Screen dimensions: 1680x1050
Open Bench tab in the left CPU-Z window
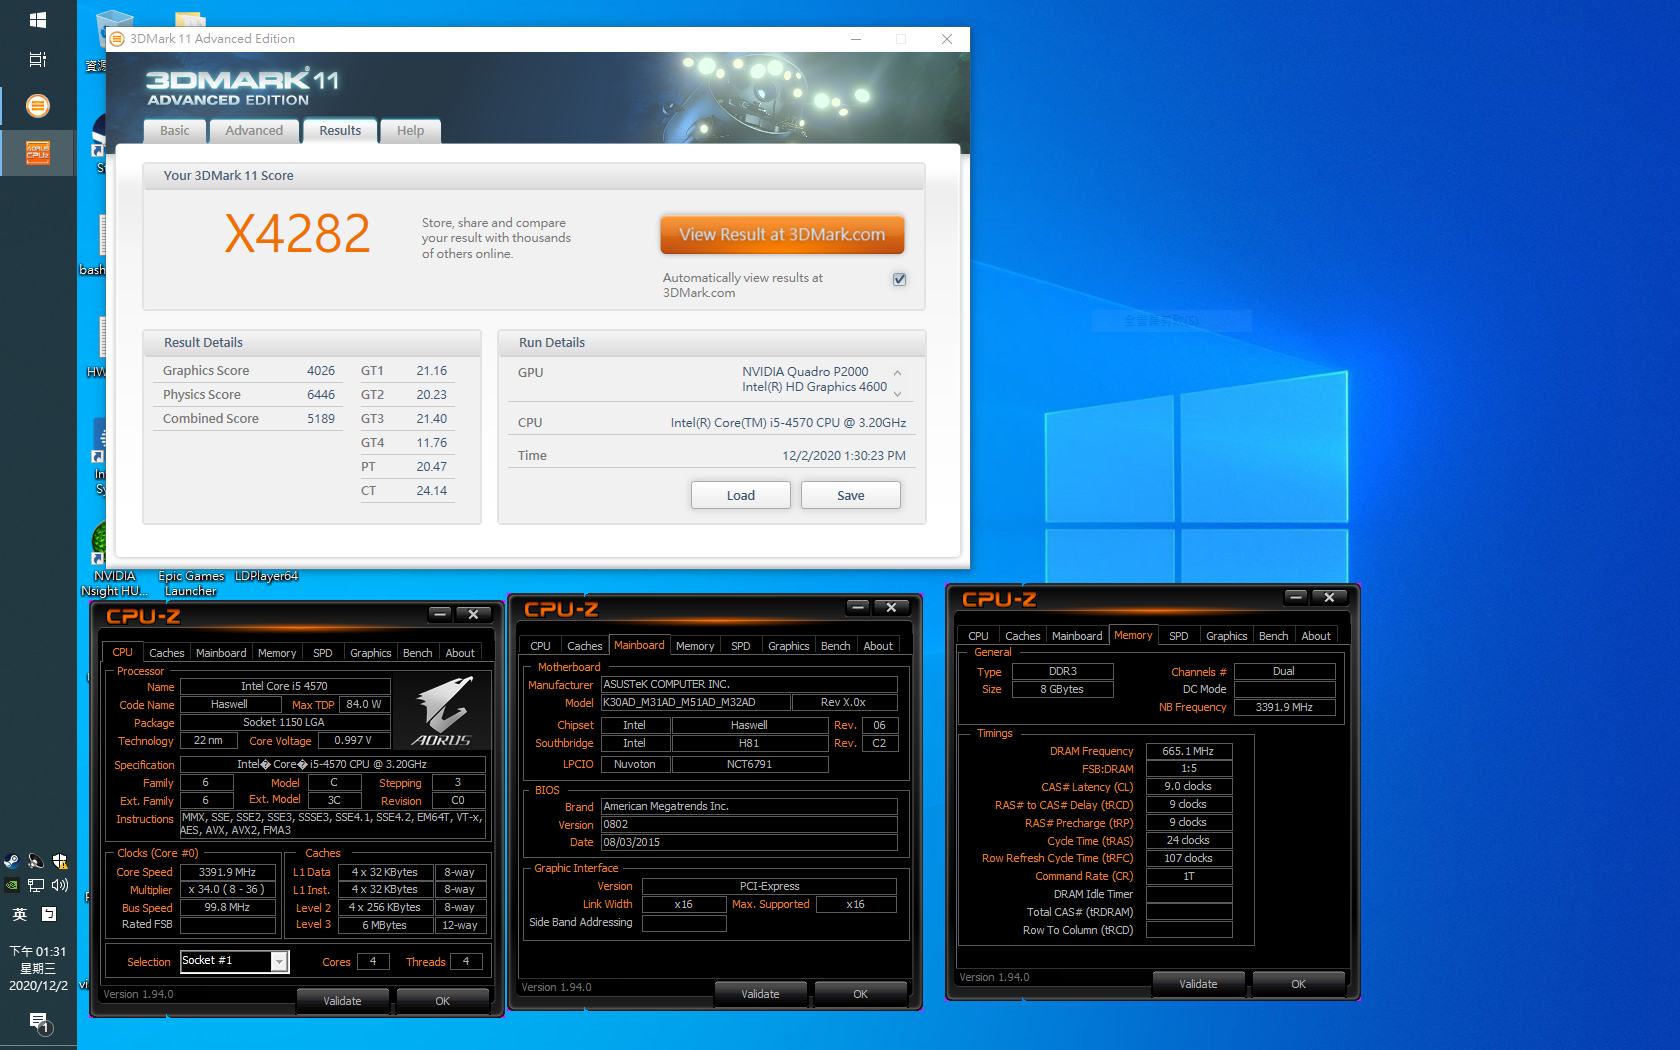[417, 653]
